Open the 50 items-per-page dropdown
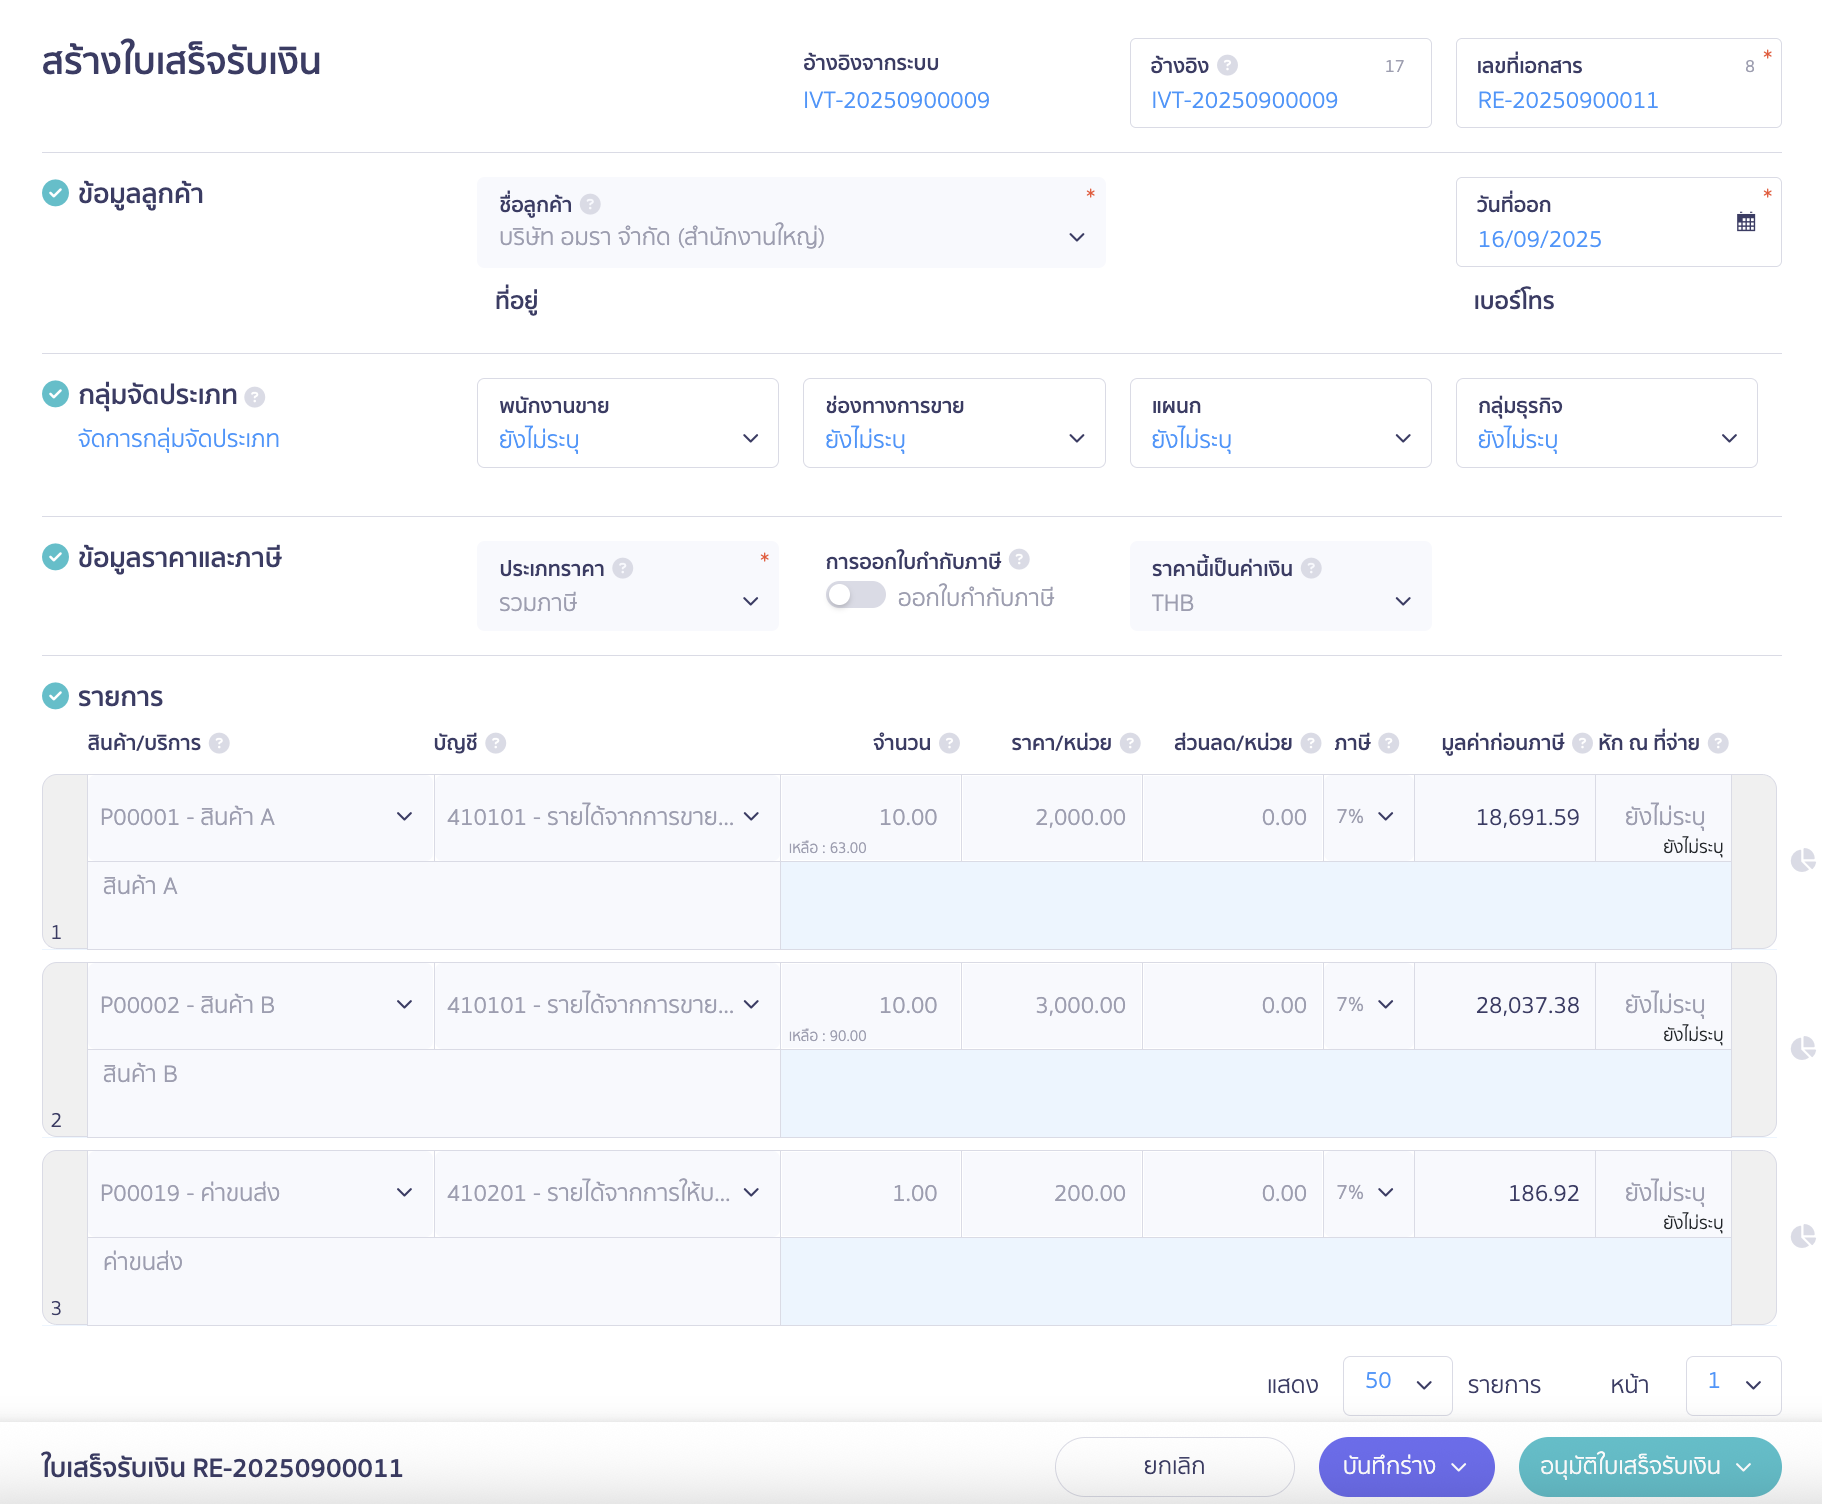Screen dimensions: 1822x1504 coord(1397,1385)
